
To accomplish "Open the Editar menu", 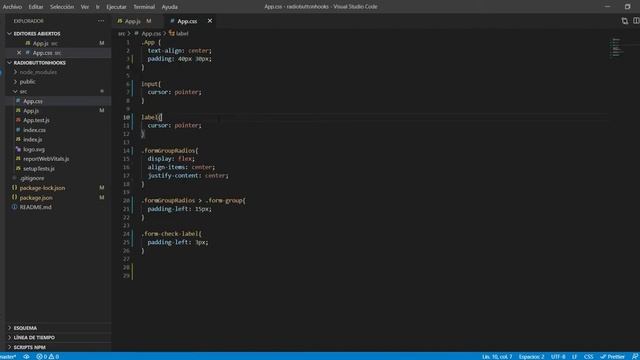I will [x=36, y=7].
